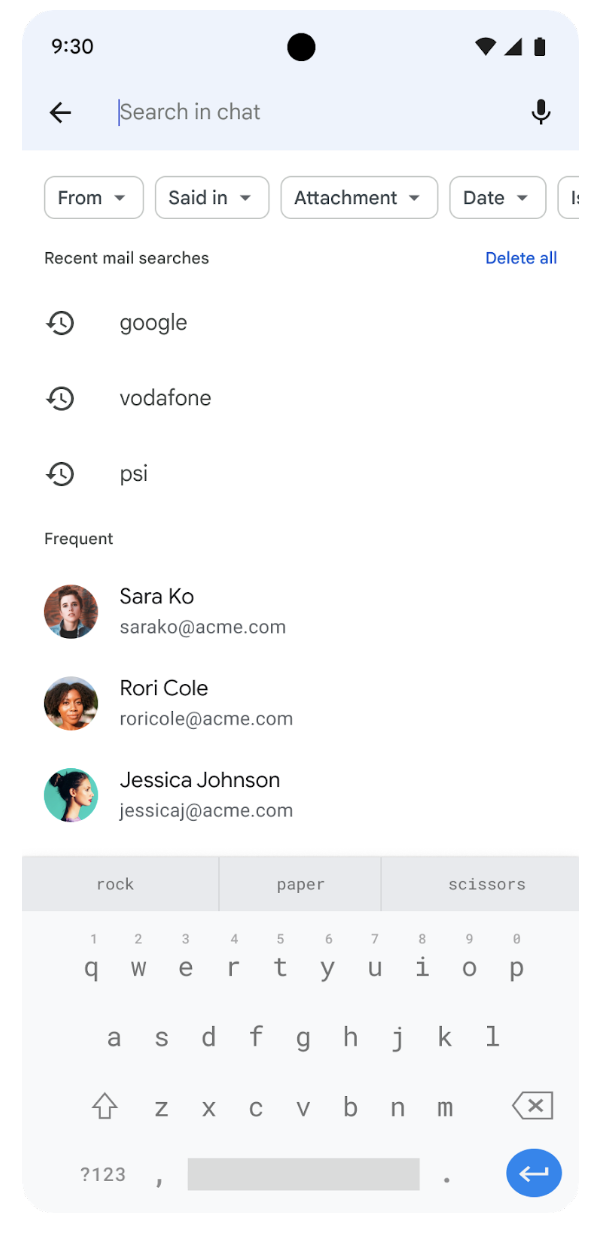The height and width of the screenshot is (1234, 600).
Task: Delete all recent mail searches
Action: click(520, 258)
